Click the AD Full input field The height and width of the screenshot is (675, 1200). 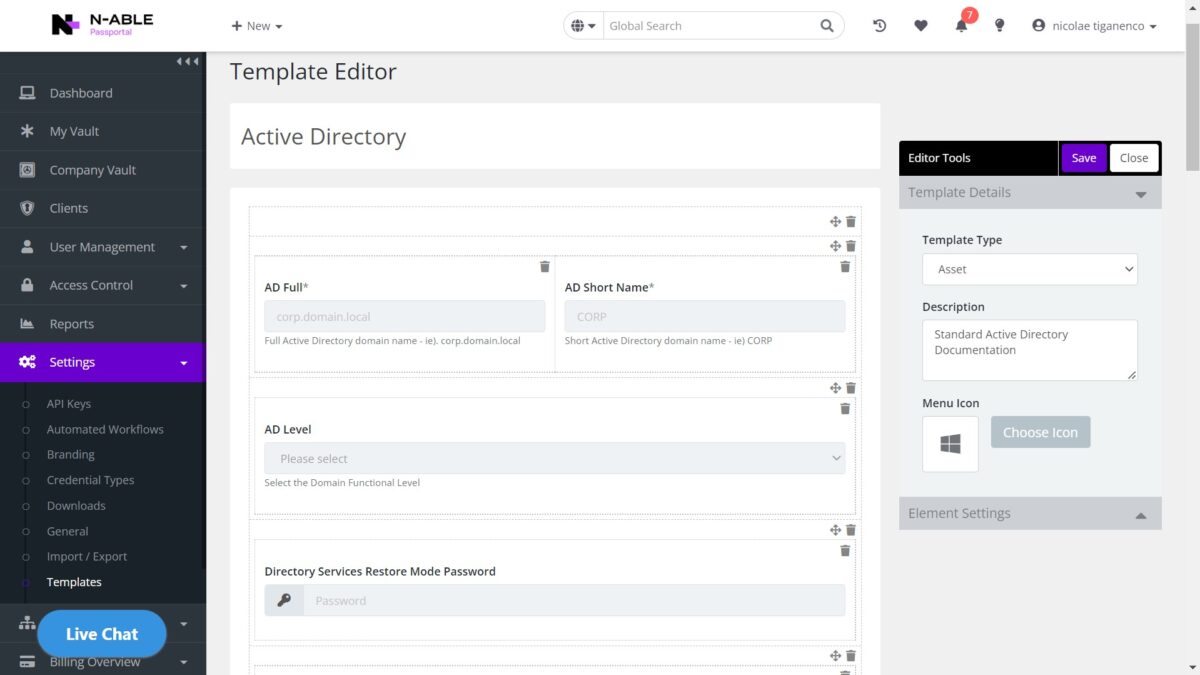point(405,316)
